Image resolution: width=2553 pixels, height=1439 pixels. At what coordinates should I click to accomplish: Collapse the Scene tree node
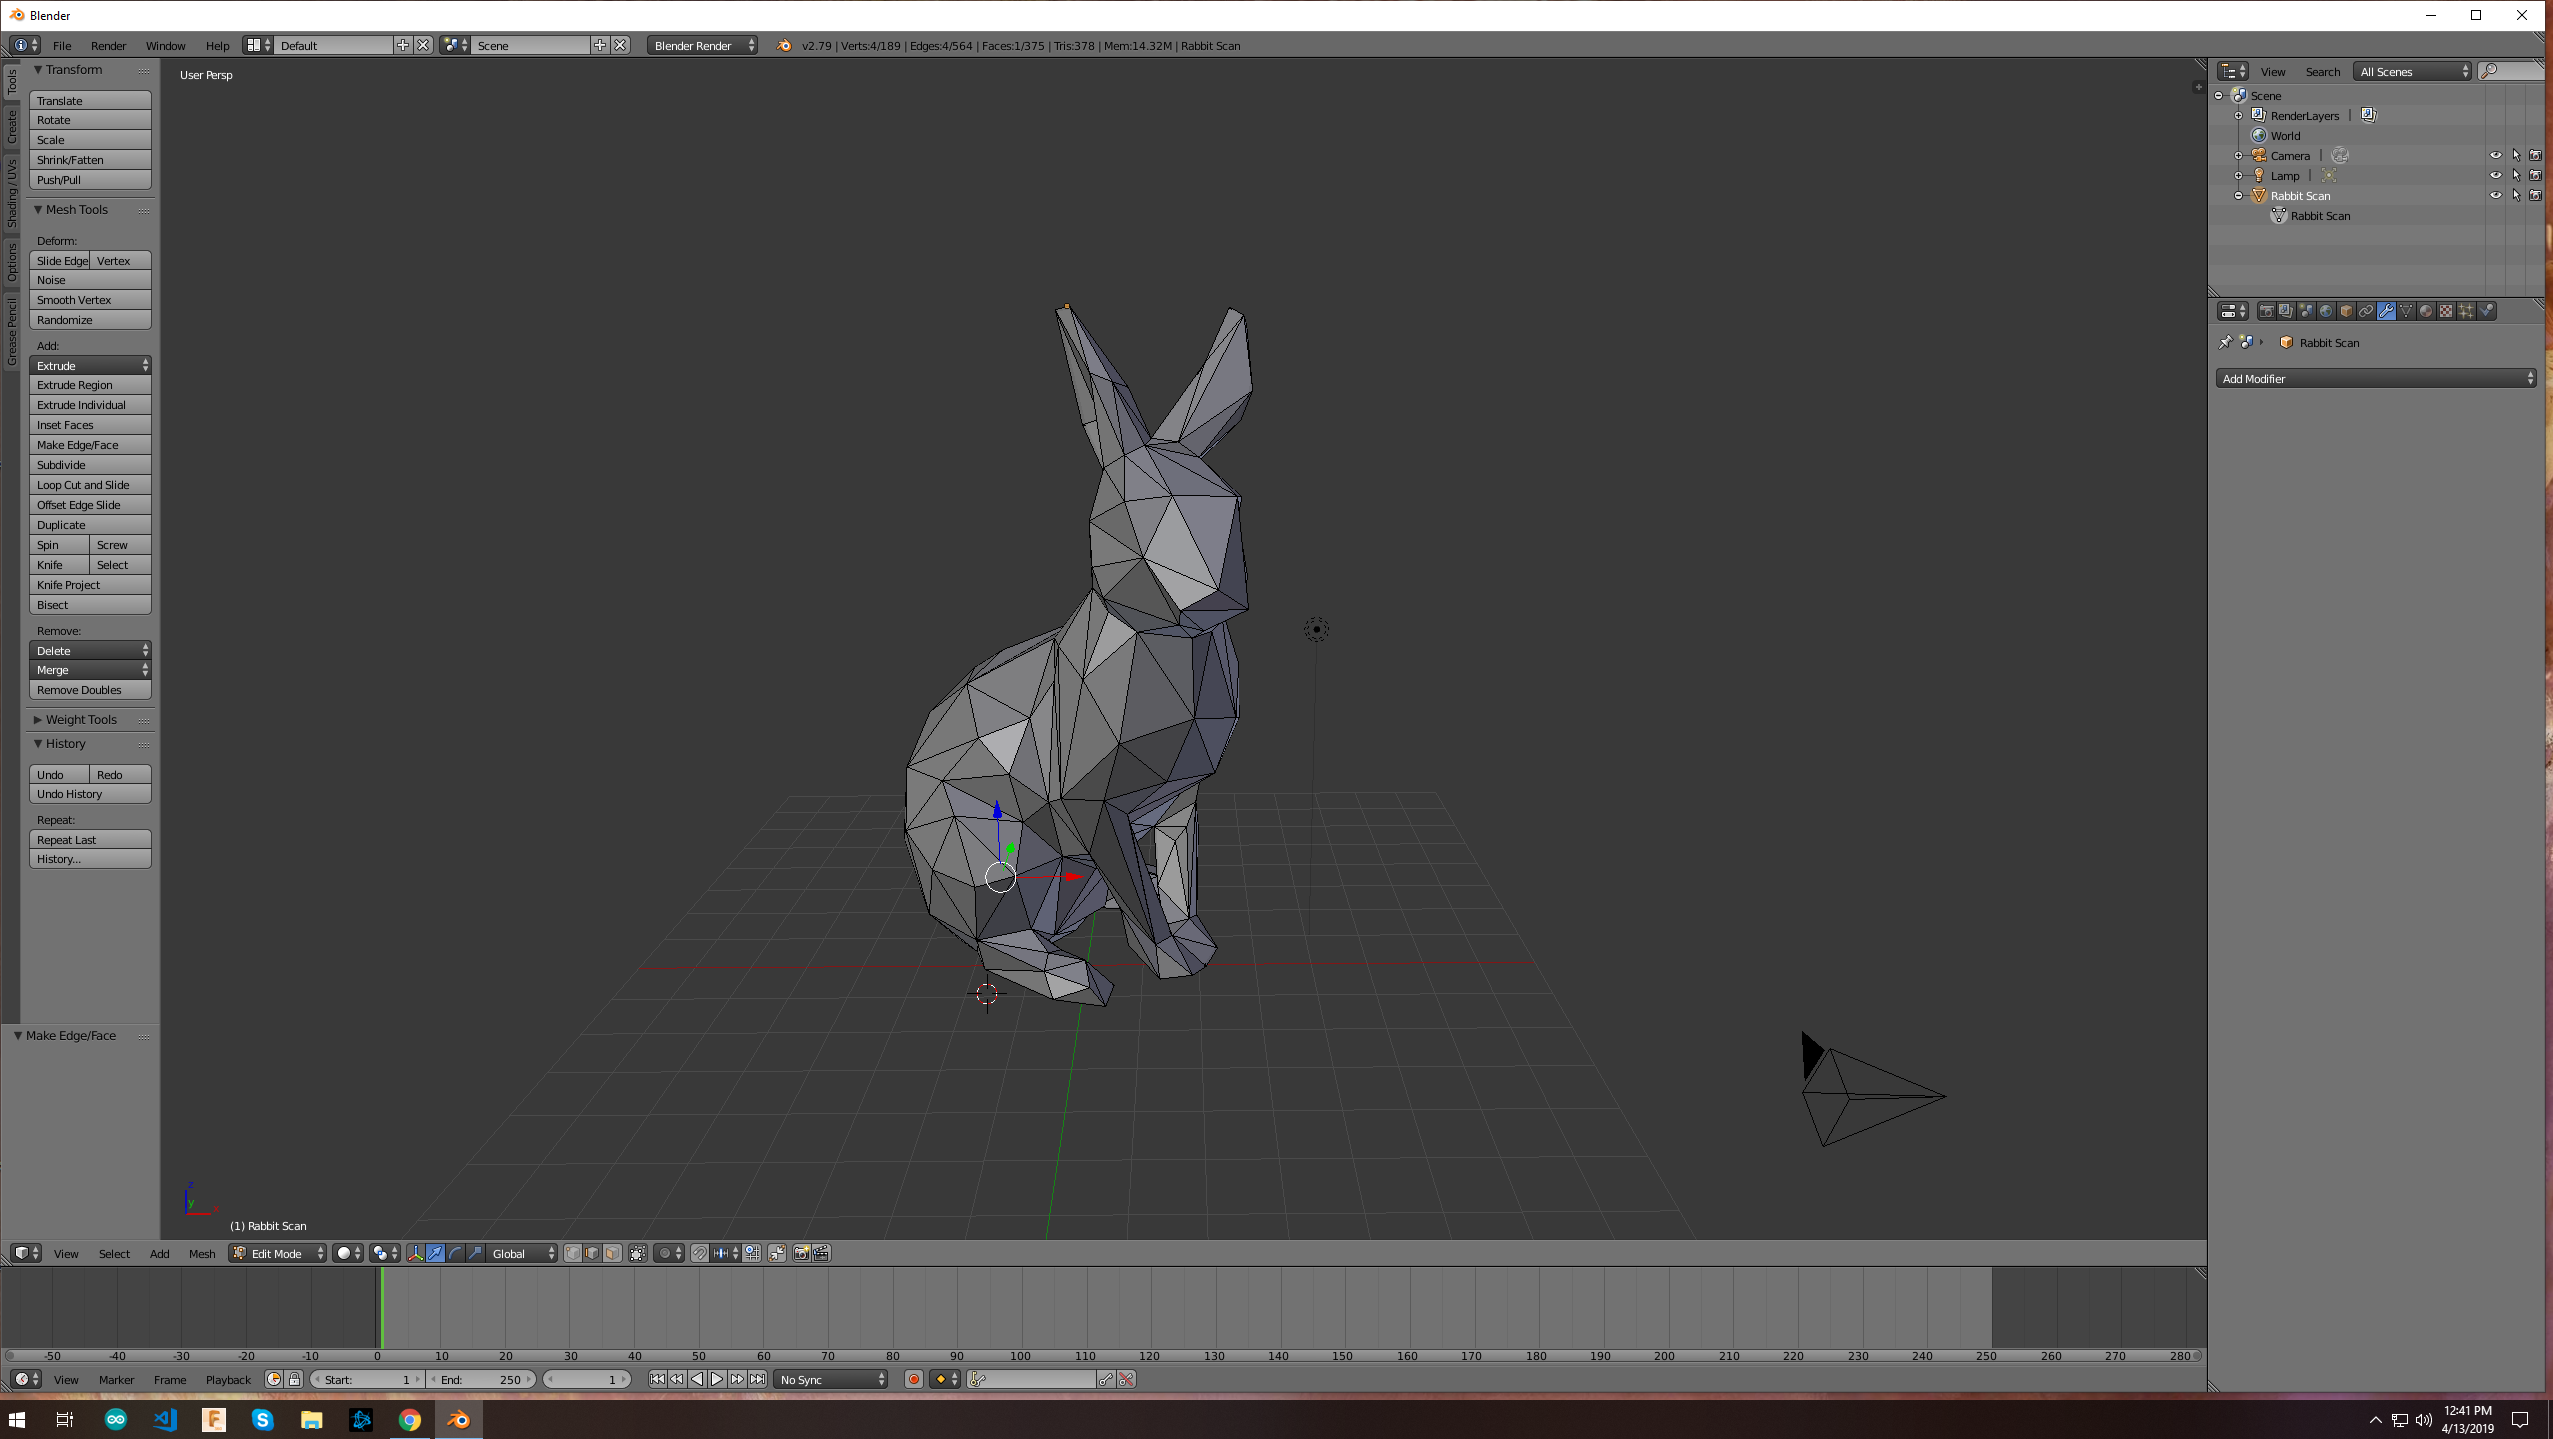(x=2219, y=95)
